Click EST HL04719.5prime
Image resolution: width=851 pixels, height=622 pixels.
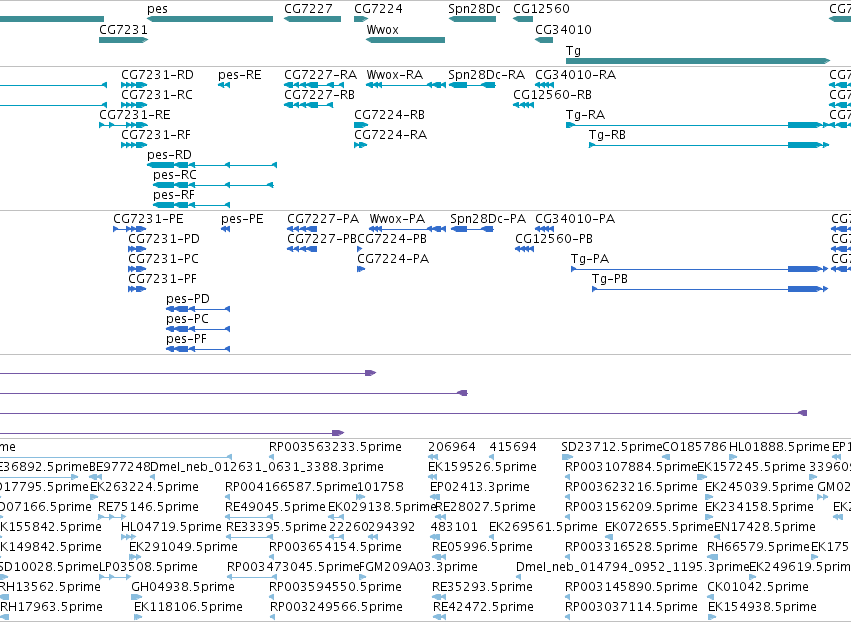[171, 527]
